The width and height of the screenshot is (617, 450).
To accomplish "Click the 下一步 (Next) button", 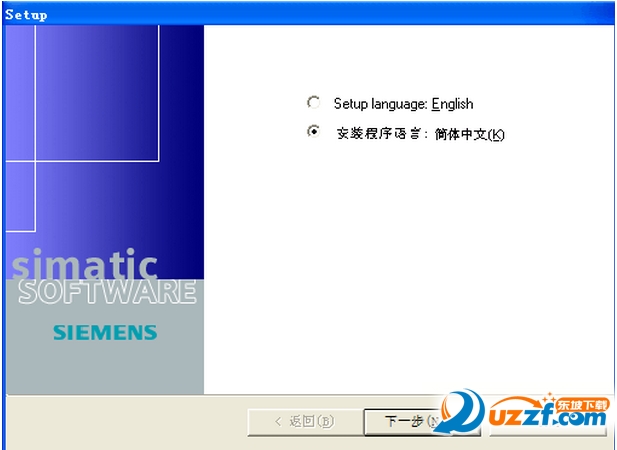I will click(422, 422).
